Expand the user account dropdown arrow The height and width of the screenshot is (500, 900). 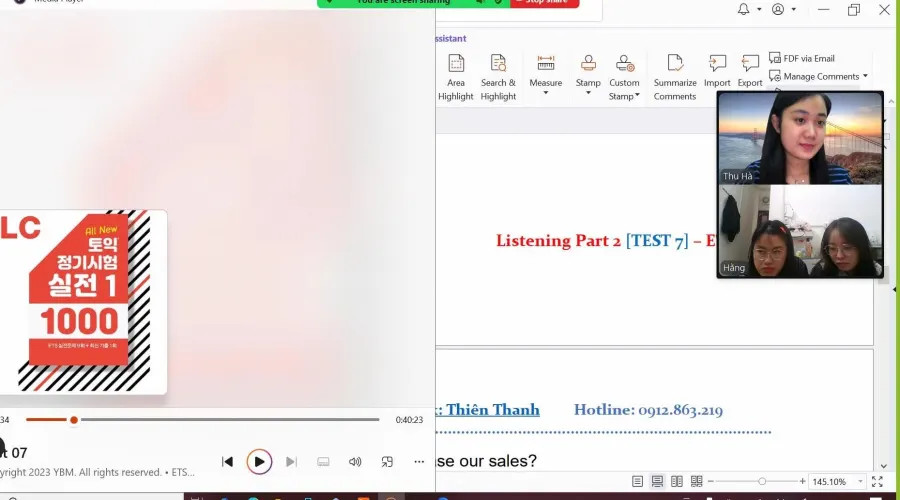coord(794,9)
